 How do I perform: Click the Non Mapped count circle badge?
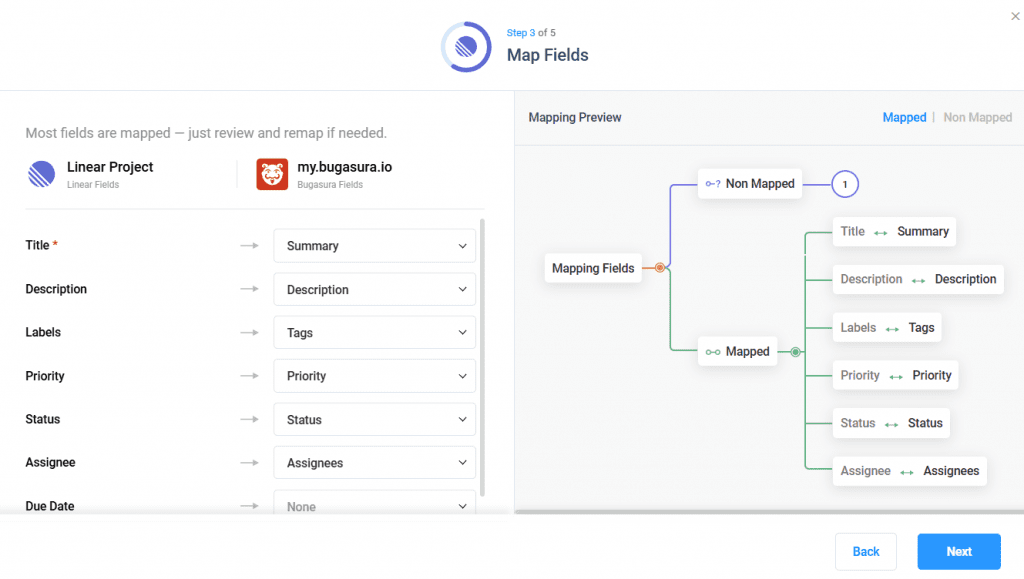point(845,184)
